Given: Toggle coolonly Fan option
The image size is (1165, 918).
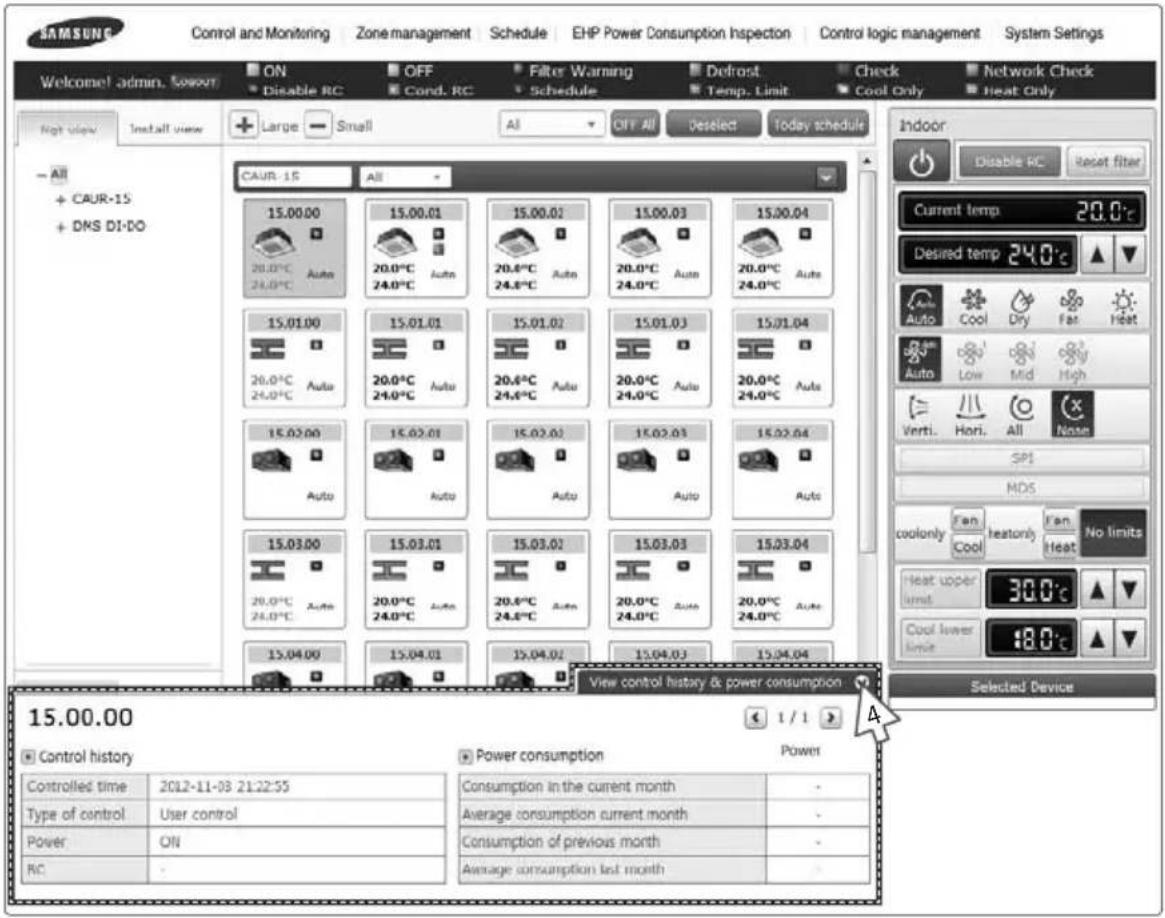Looking at the screenshot, I should [x=967, y=520].
